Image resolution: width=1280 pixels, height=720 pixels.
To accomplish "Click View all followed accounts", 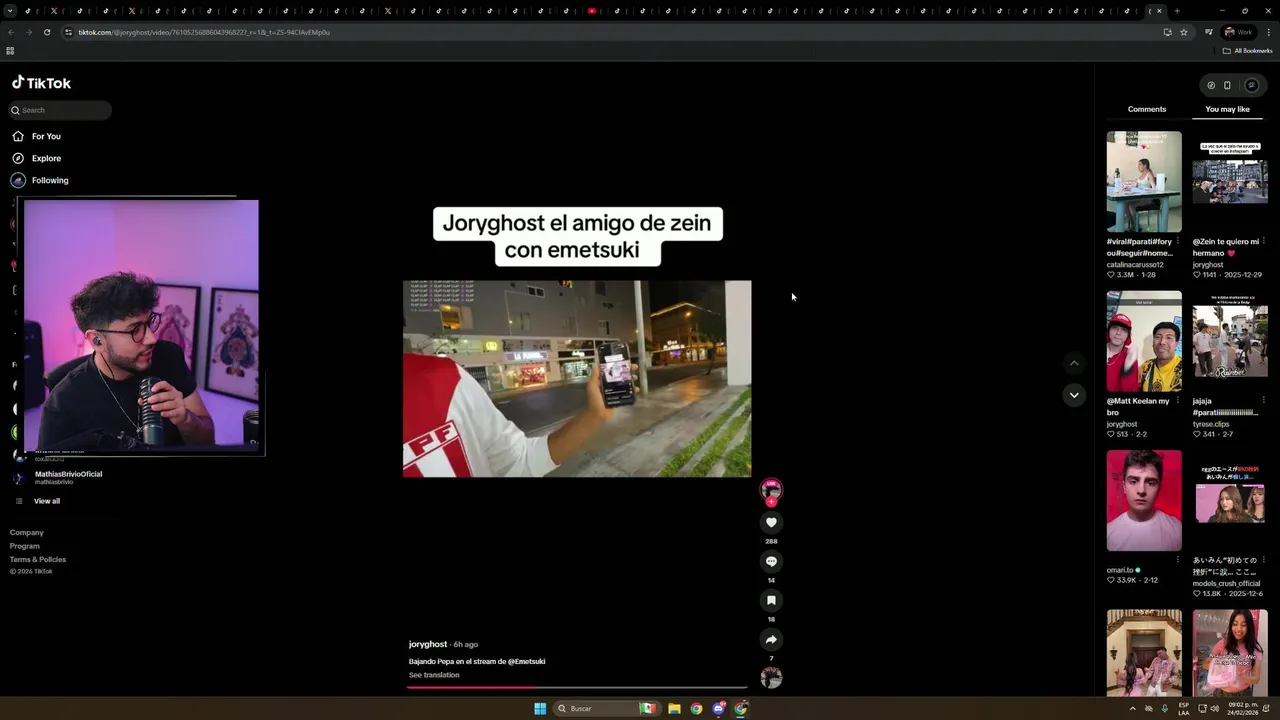I will pos(46,501).
